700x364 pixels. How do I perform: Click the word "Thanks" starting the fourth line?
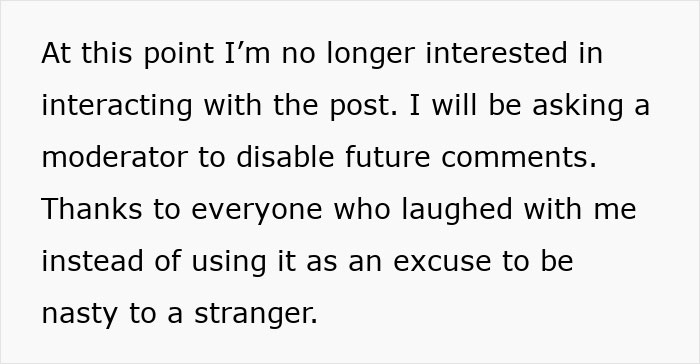pos(92,209)
